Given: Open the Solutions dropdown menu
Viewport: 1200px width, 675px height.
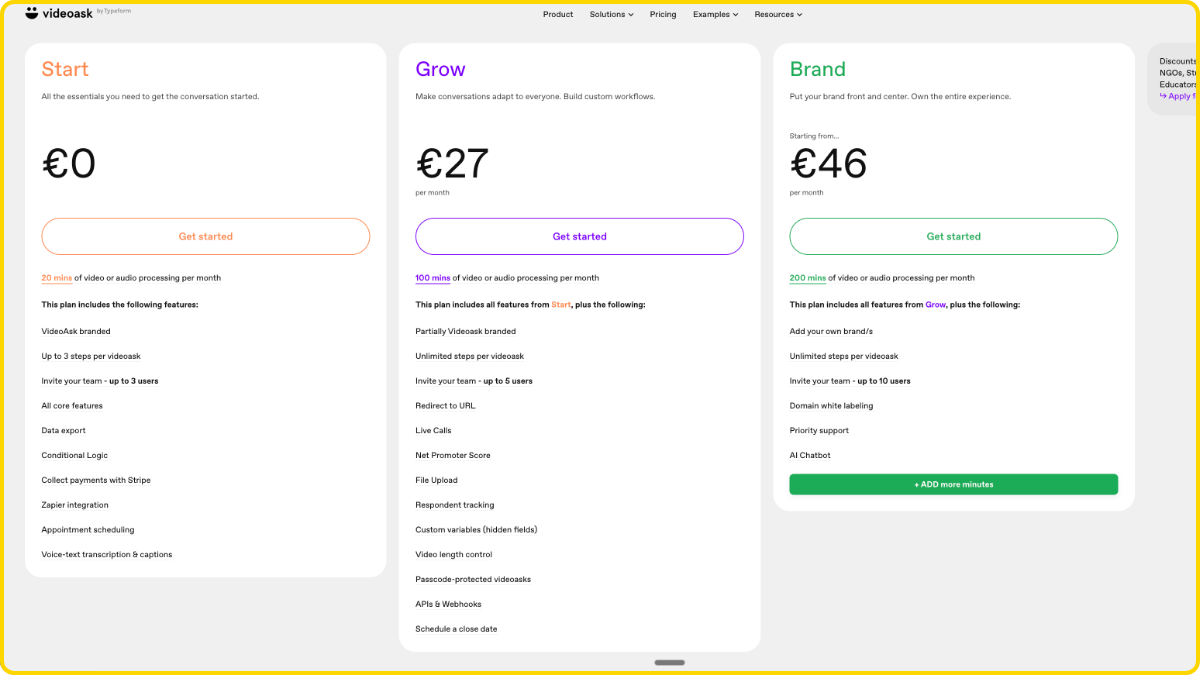Looking at the screenshot, I should pyautogui.click(x=611, y=14).
